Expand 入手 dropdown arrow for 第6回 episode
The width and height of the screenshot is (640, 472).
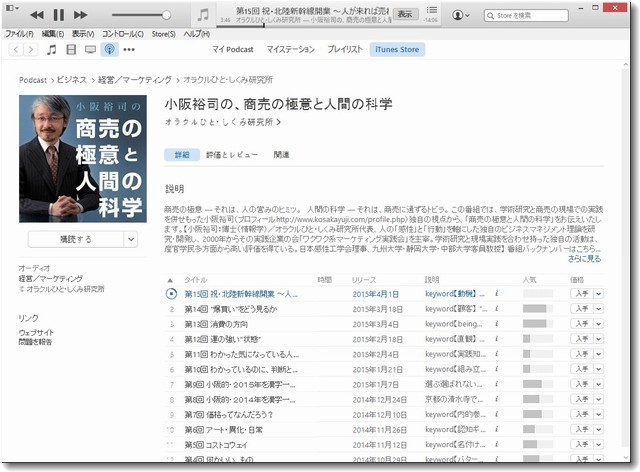[x=599, y=430]
